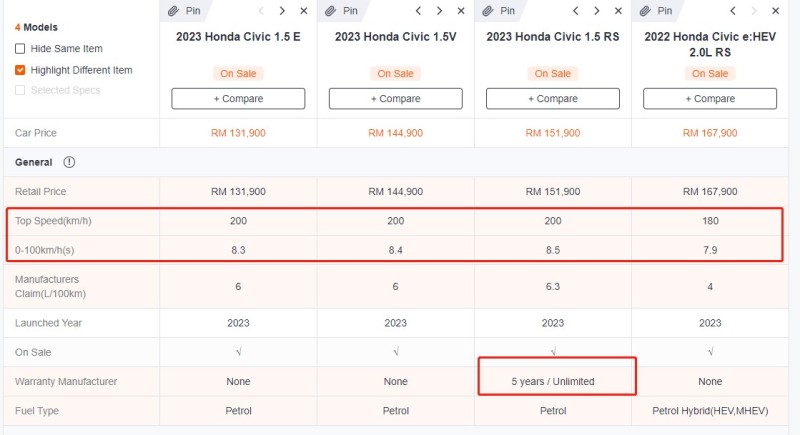800x435 pixels.
Task: Open the 2022 Honda Civic e:HEV 2.0L RS title
Action: (x=710, y=44)
